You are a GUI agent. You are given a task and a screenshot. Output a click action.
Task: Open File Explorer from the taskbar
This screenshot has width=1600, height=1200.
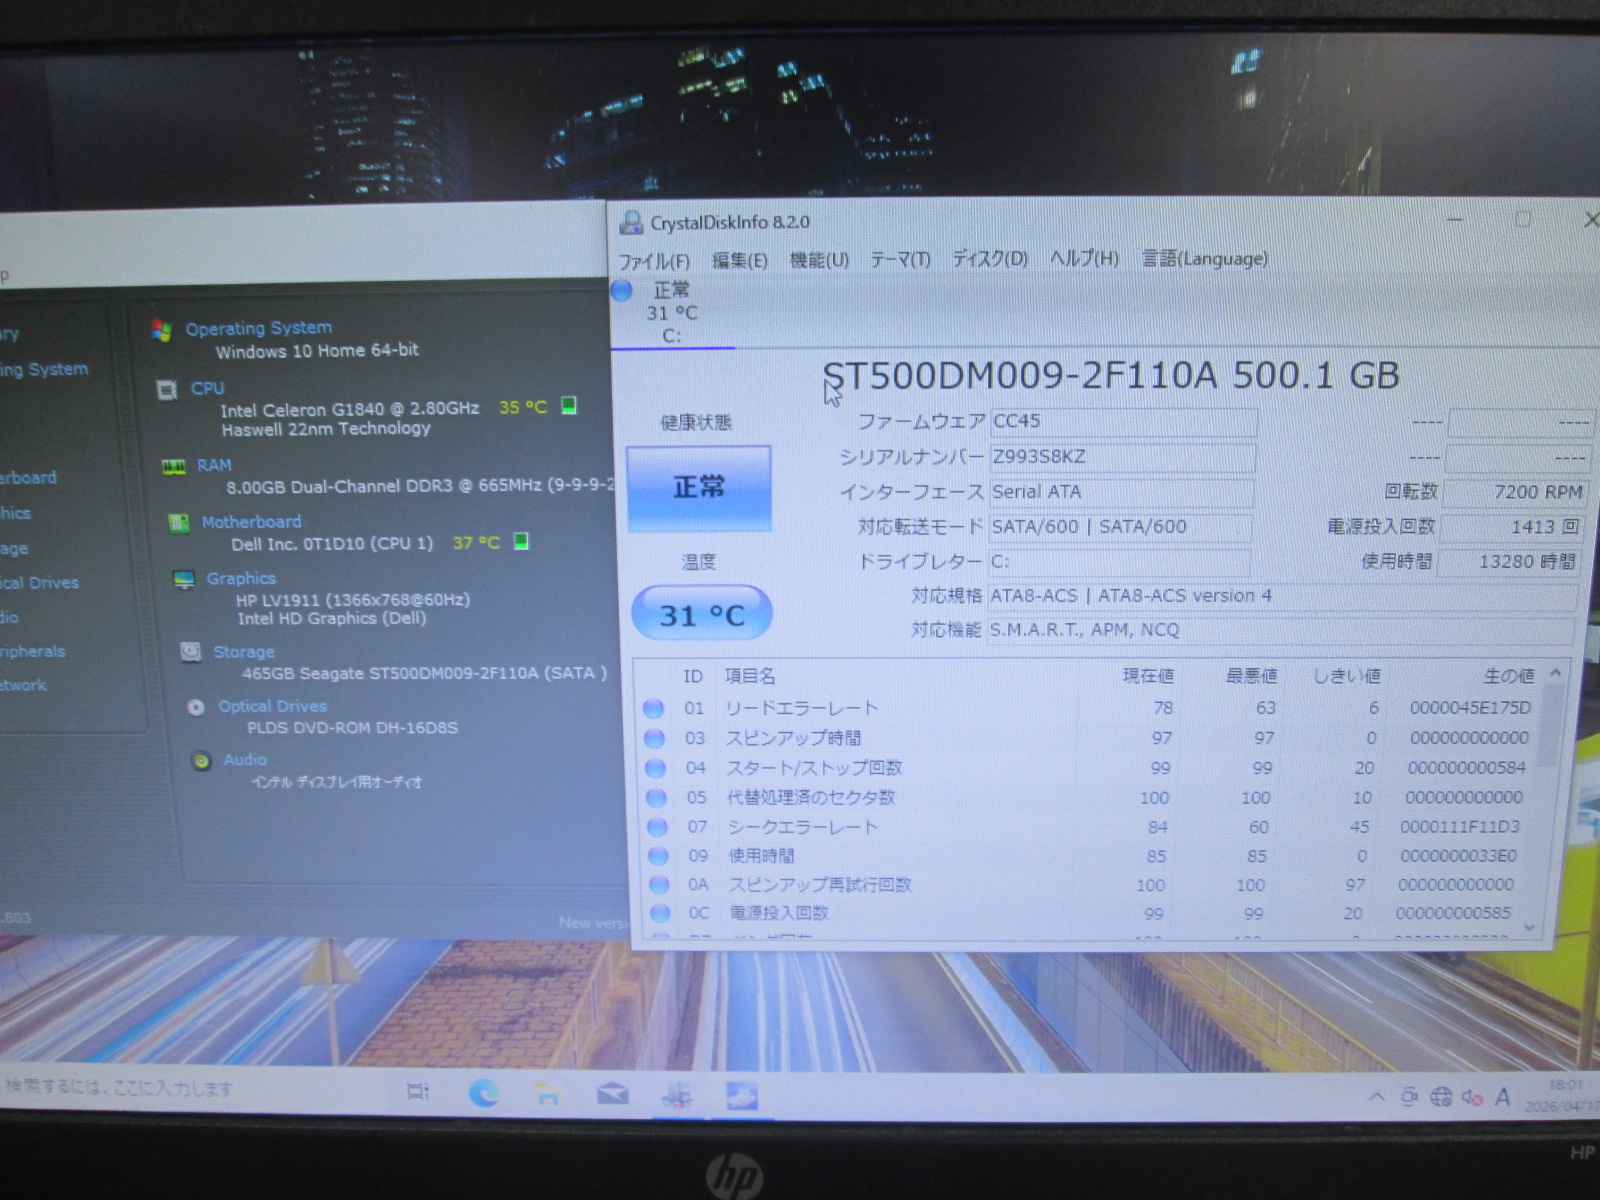click(547, 1093)
